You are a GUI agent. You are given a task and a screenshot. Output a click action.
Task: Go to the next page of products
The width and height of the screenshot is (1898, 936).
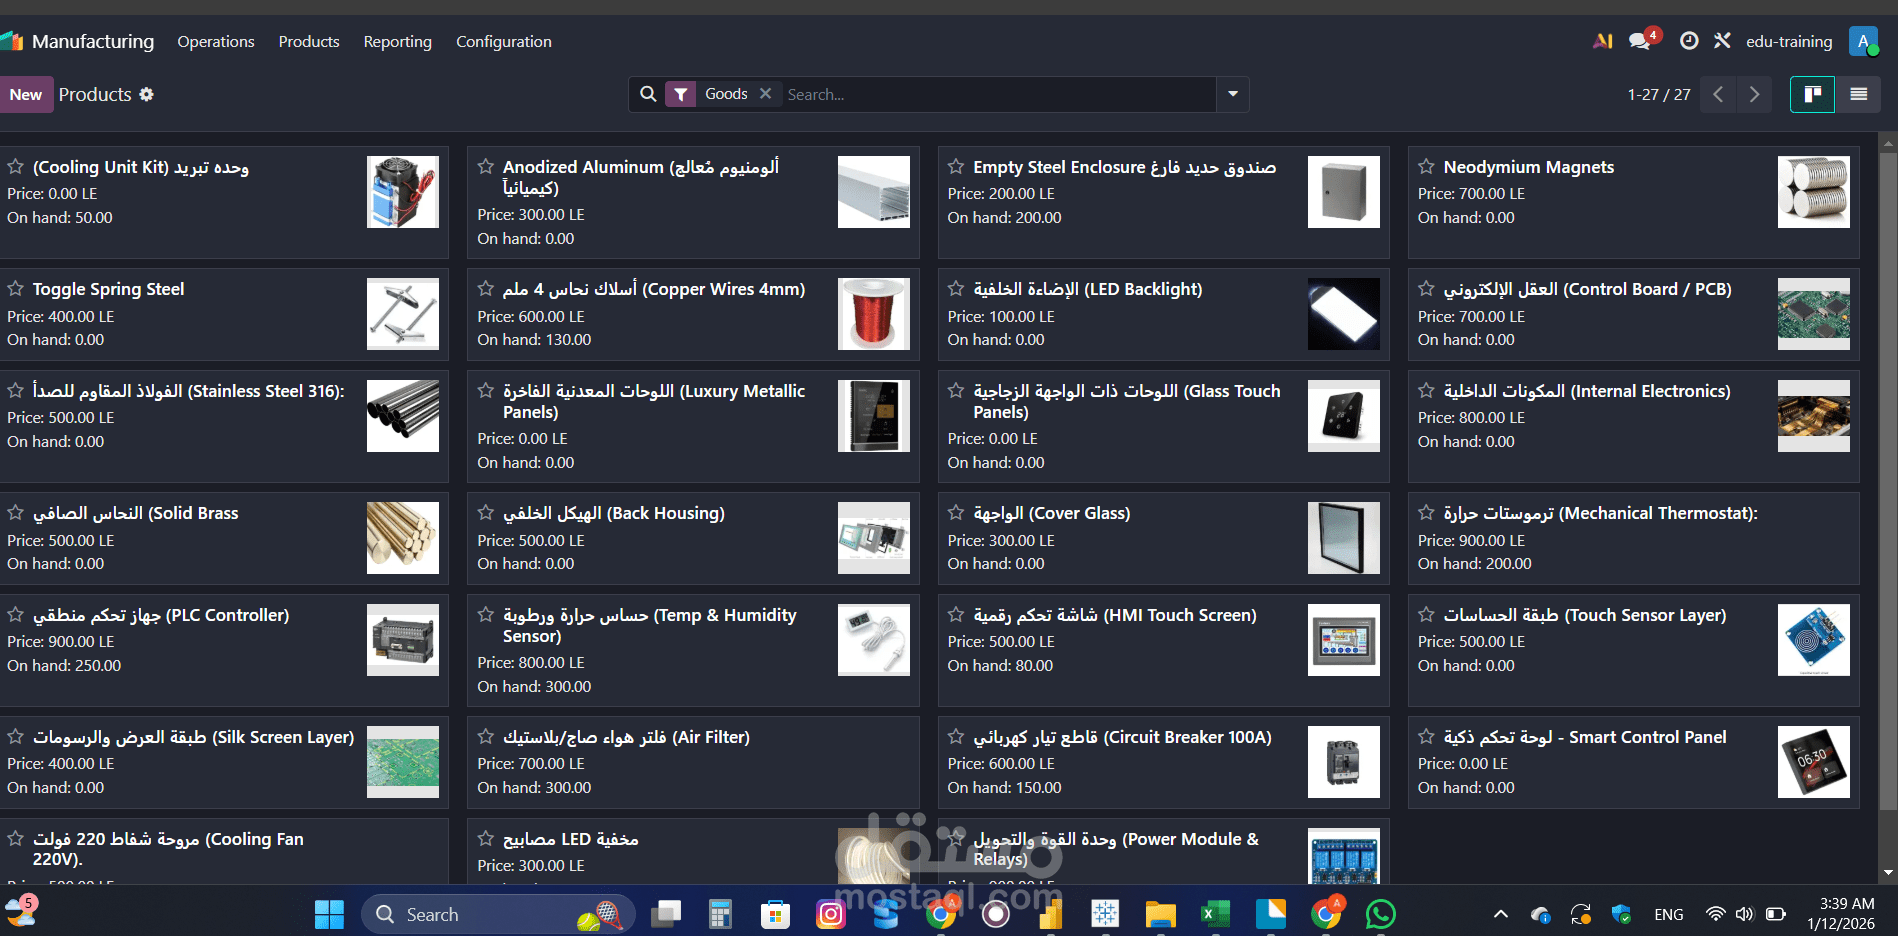coord(1754,94)
